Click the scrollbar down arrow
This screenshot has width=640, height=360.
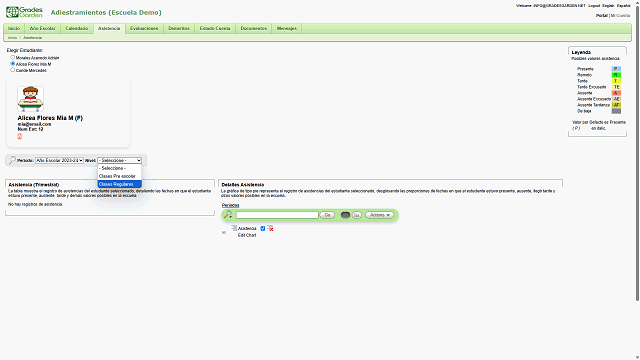(x=637, y=357)
